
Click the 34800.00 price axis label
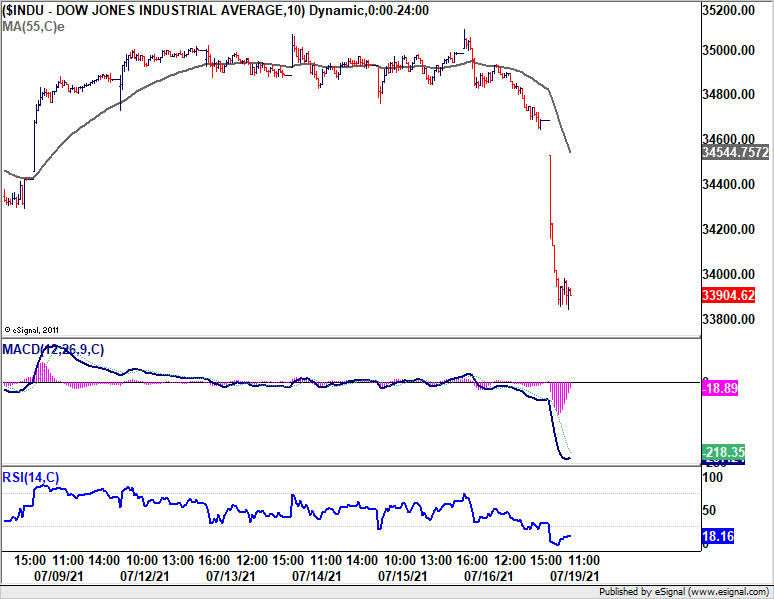(x=729, y=94)
